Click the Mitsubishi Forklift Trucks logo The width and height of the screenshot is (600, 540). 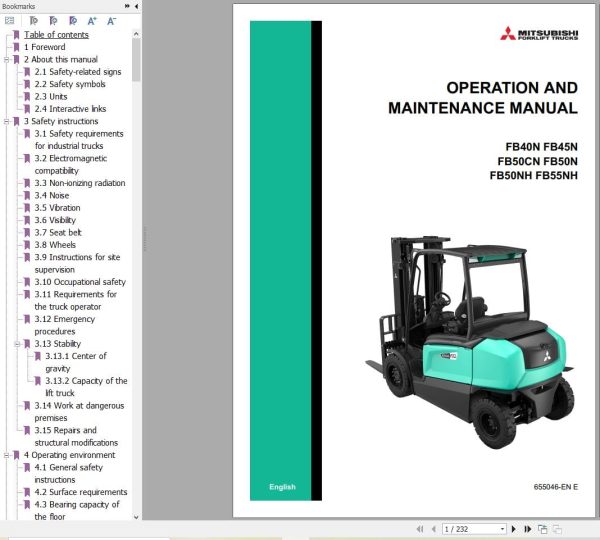point(539,33)
